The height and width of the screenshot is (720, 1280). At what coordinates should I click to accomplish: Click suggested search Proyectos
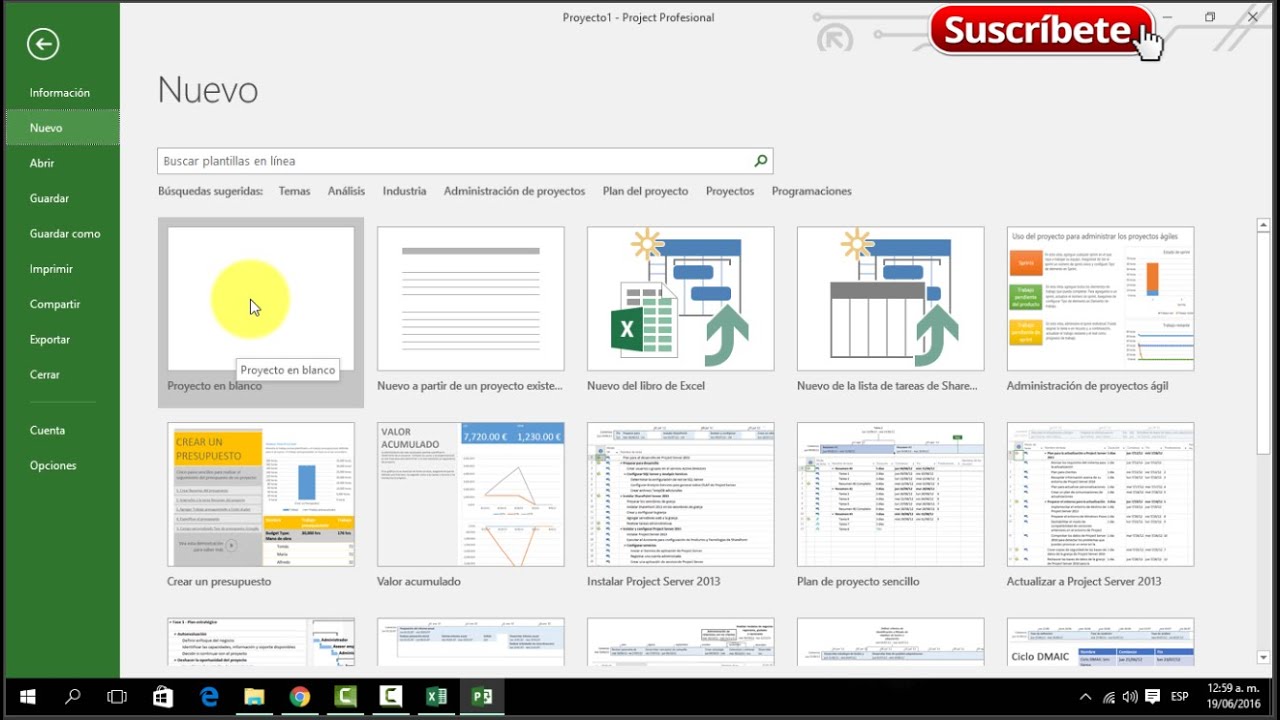pyautogui.click(x=730, y=191)
